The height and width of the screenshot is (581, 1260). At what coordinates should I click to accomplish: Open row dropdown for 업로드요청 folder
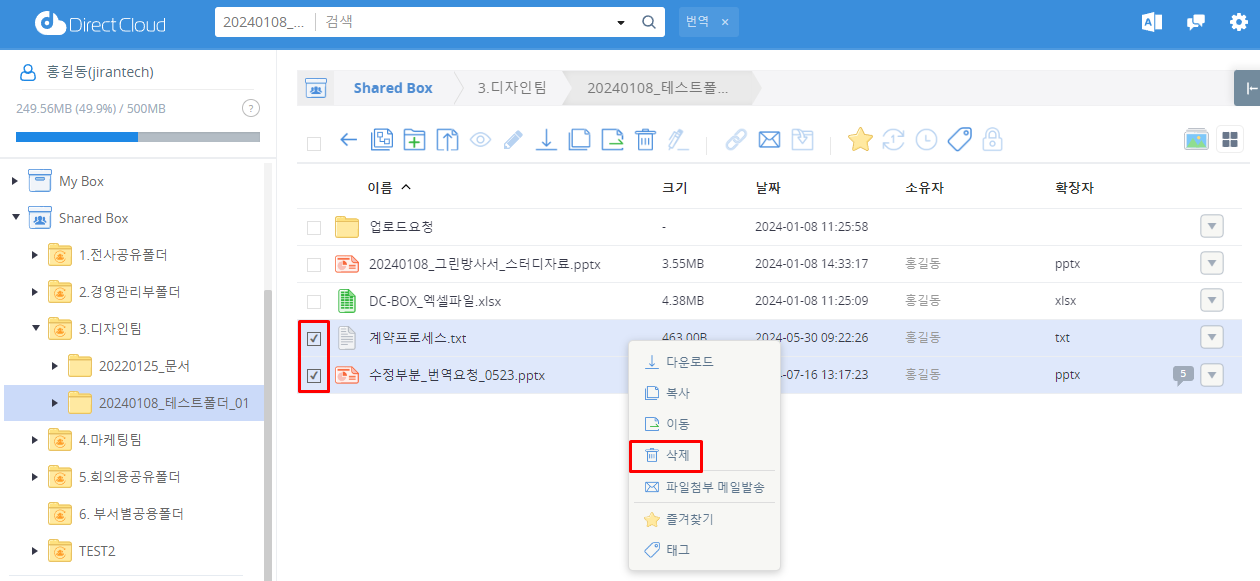pos(1211,227)
